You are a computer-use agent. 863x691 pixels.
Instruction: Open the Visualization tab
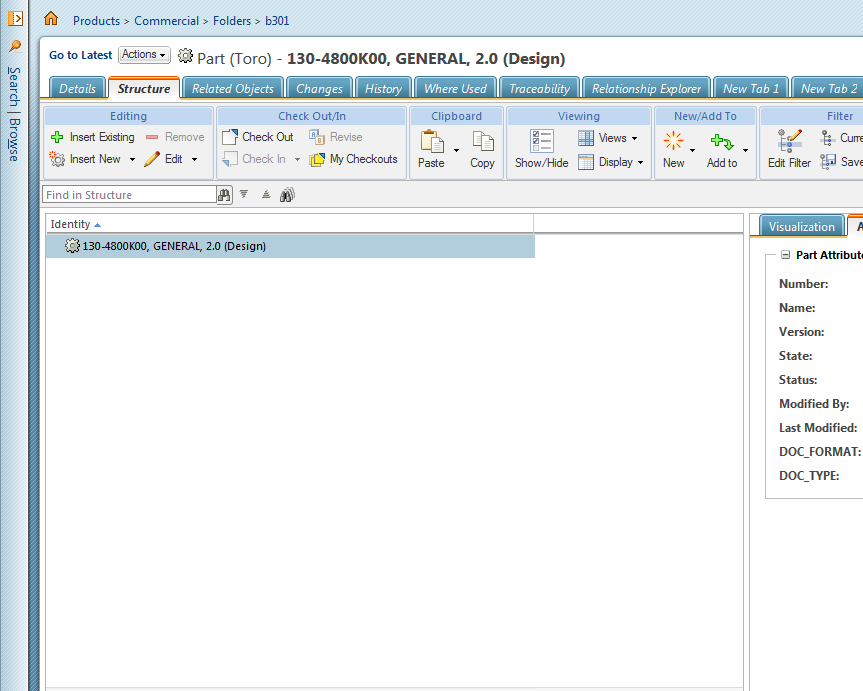[801, 226]
